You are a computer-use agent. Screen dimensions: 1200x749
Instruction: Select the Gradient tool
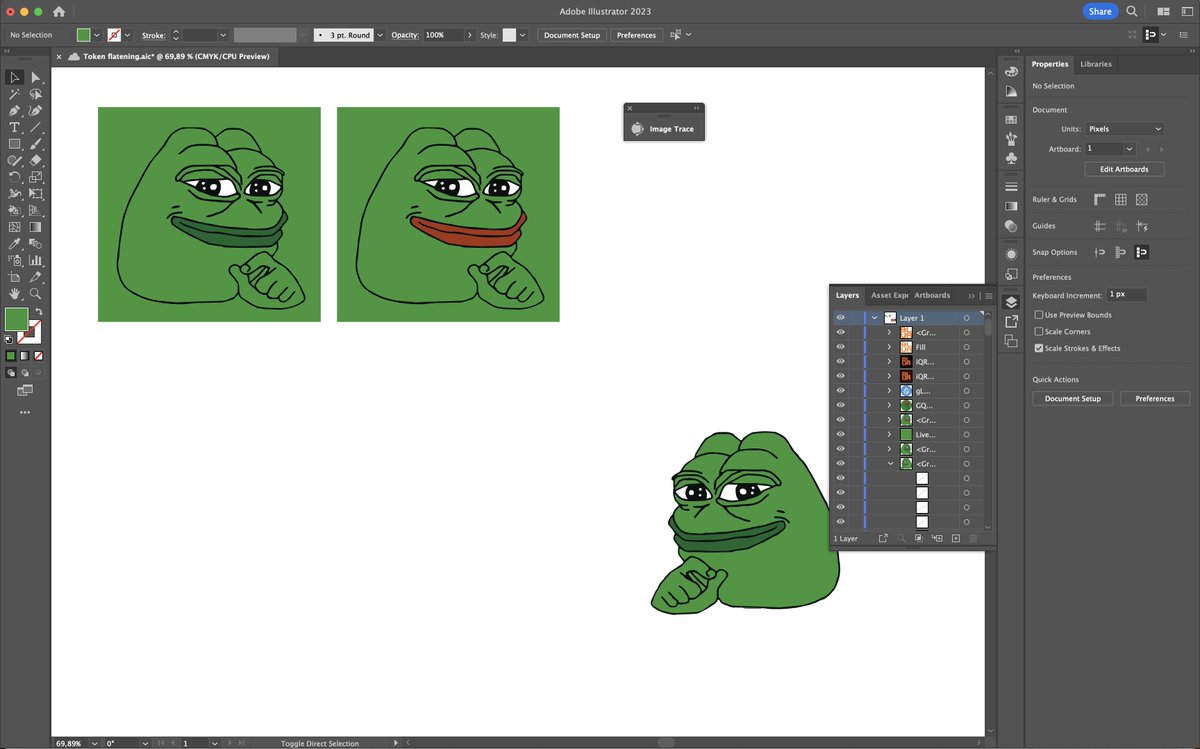click(x=35, y=227)
